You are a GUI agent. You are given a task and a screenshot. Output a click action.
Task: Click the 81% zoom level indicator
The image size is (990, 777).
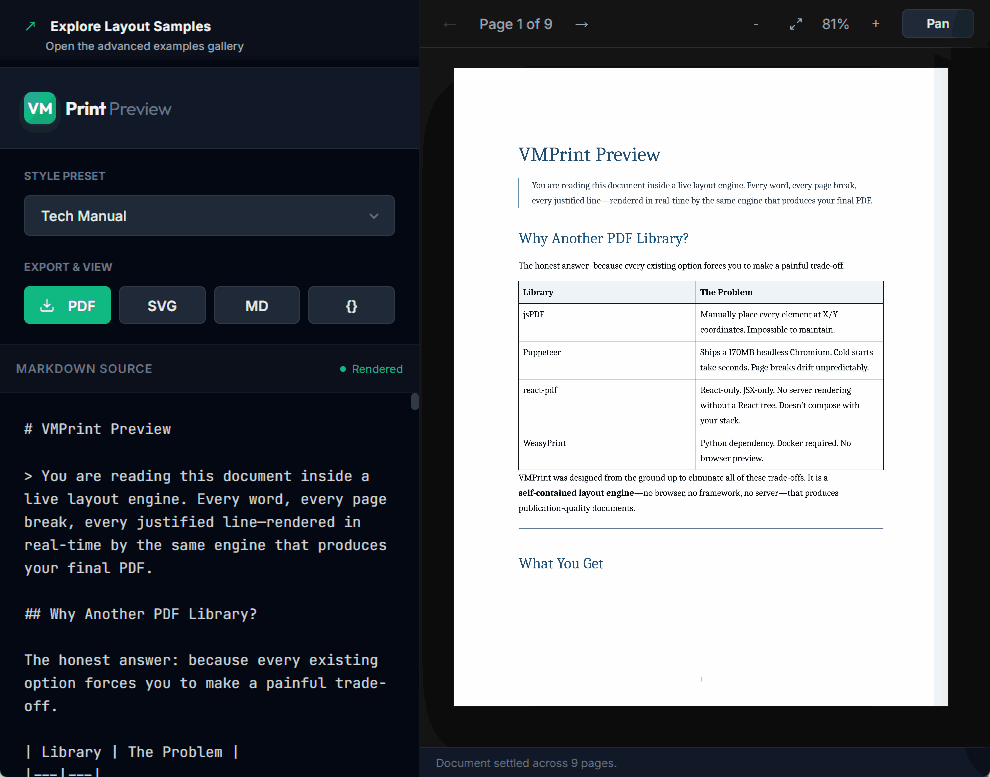[835, 24]
